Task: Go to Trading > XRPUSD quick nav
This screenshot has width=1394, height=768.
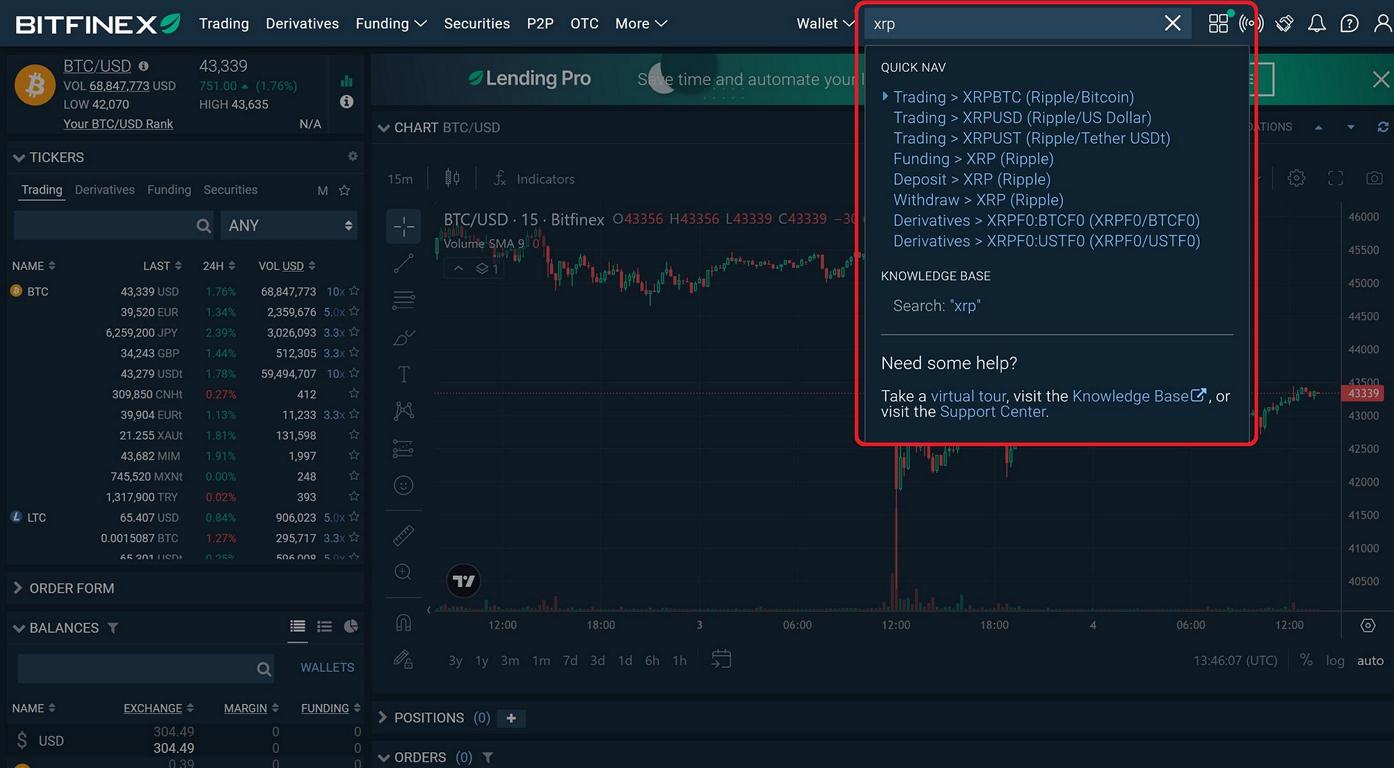Action: (x=1022, y=118)
